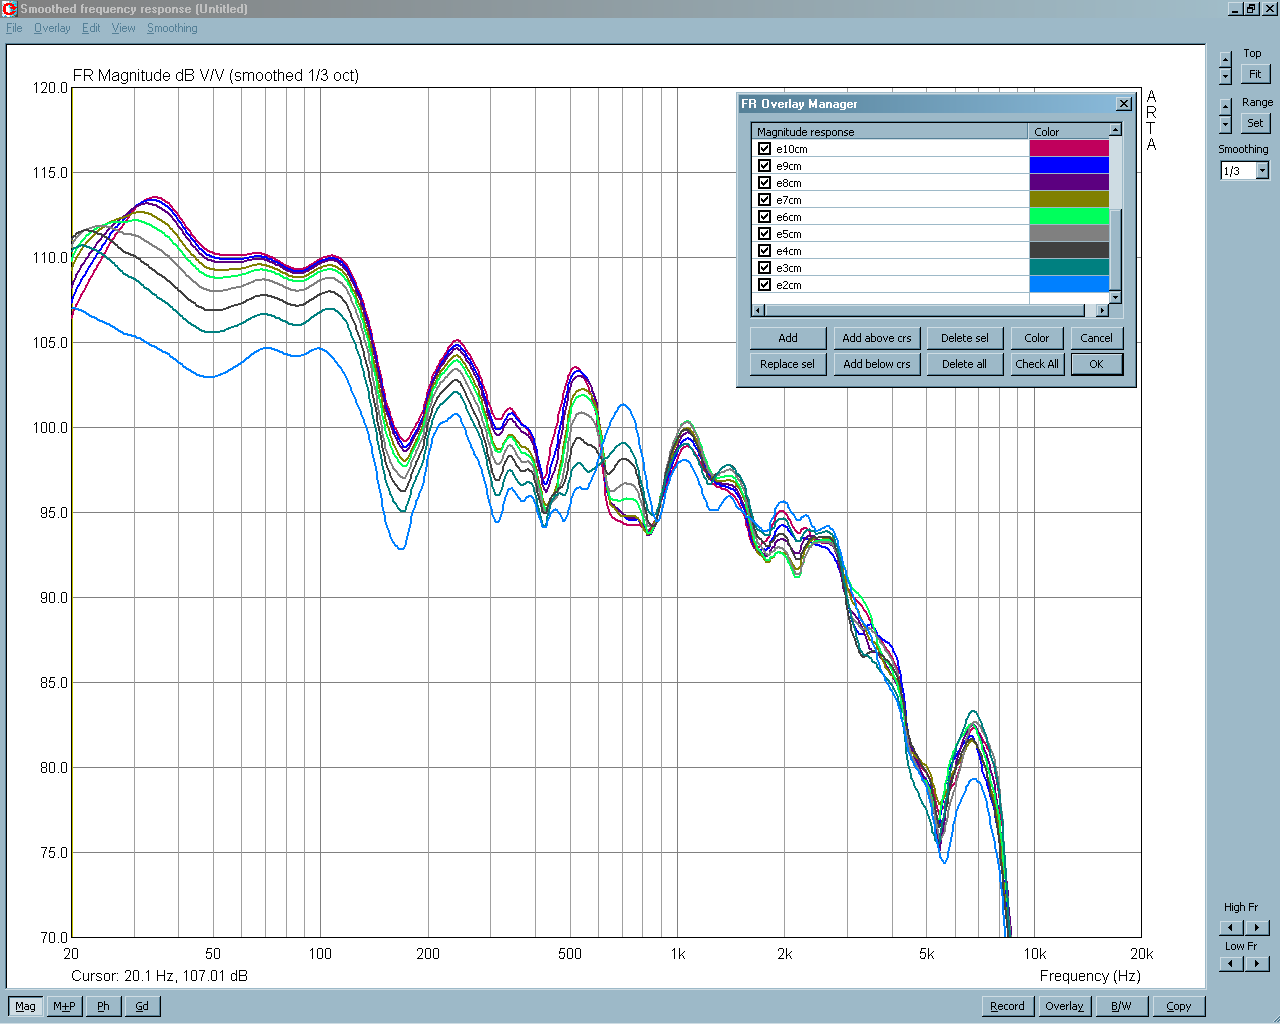Select the purple e8cm color swatch
Screen dimensions: 1280x1024
[x=1069, y=183]
